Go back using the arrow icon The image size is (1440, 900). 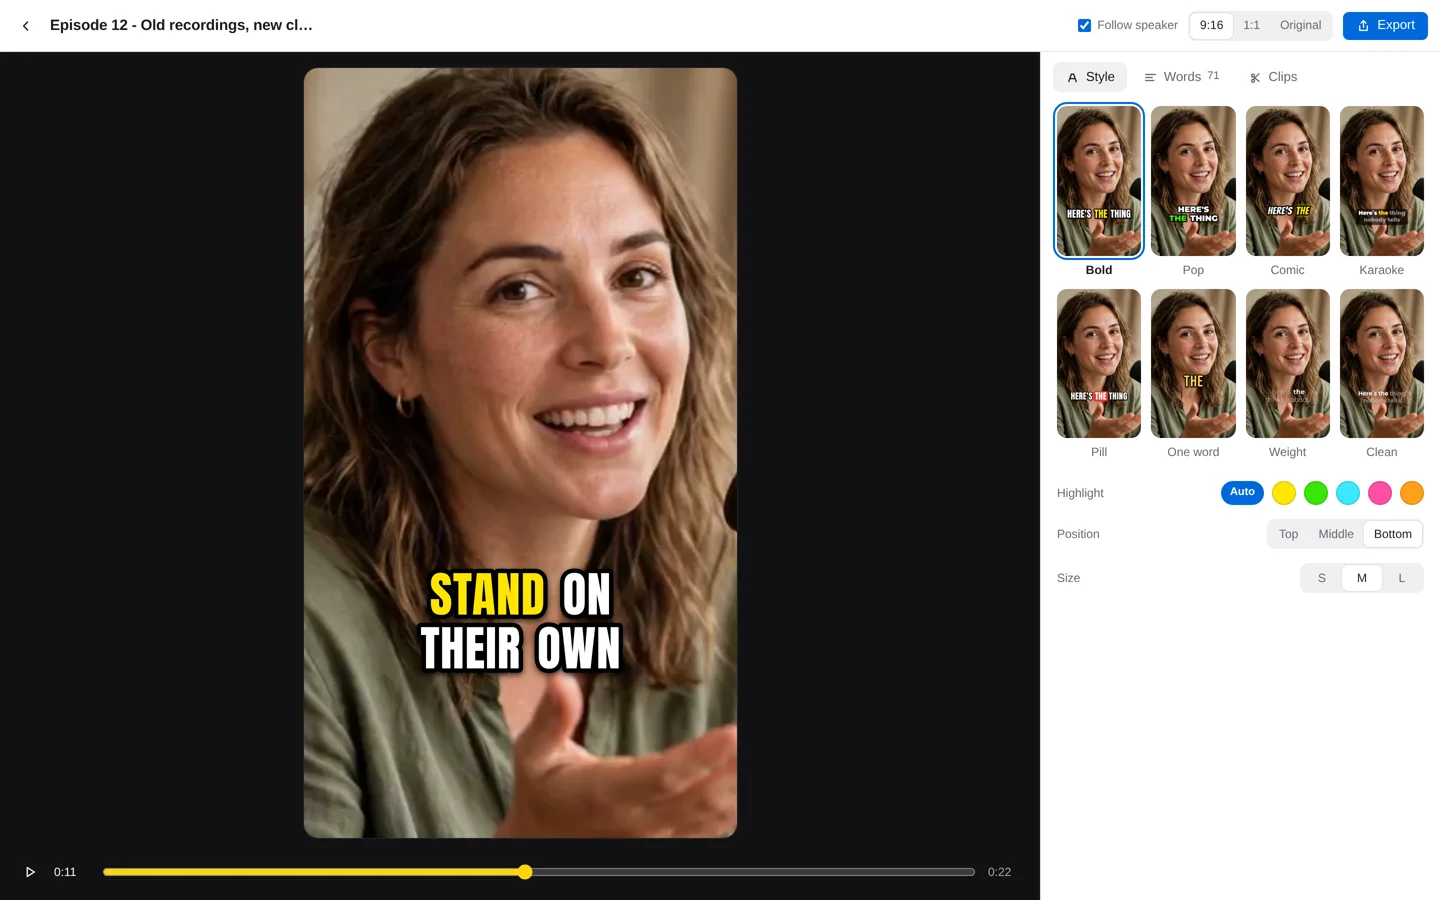pos(26,26)
